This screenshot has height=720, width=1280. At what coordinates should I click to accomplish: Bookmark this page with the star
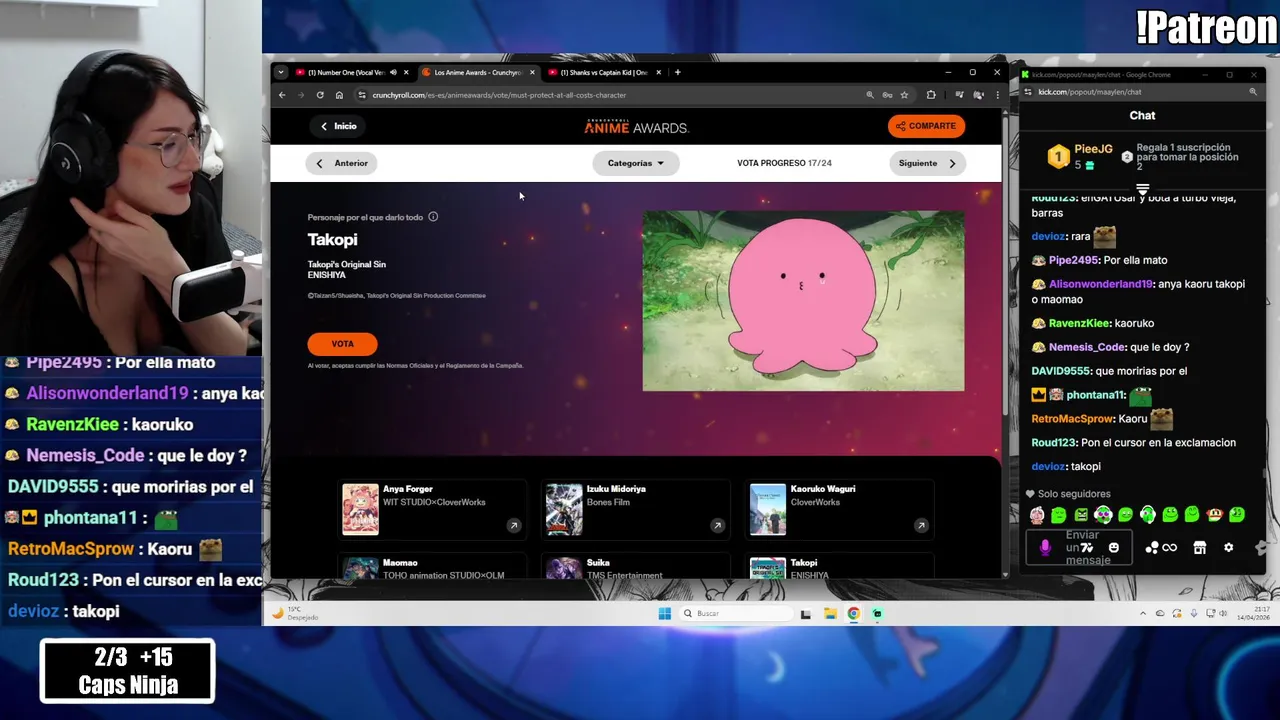coord(904,95)
